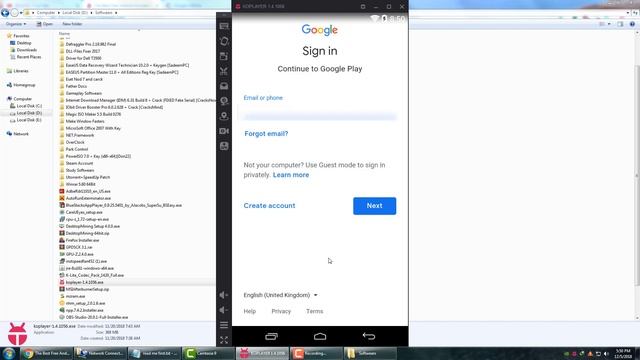The image size is (640, 360).
Task: Decrease volume in the KOPlayer sidebar
Action: coord(224,310)
